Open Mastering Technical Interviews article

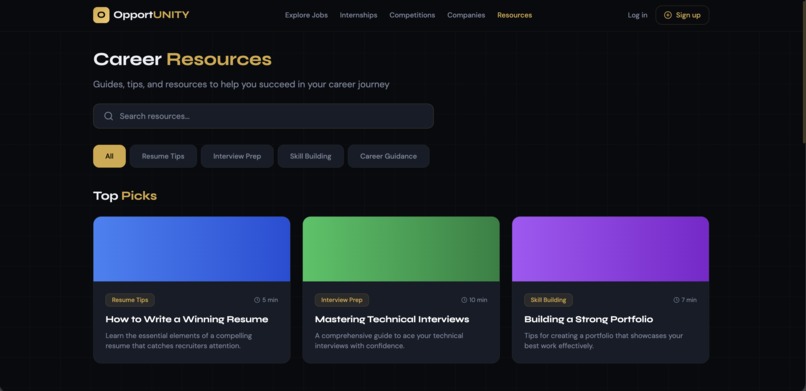click(x=392, y=320)
